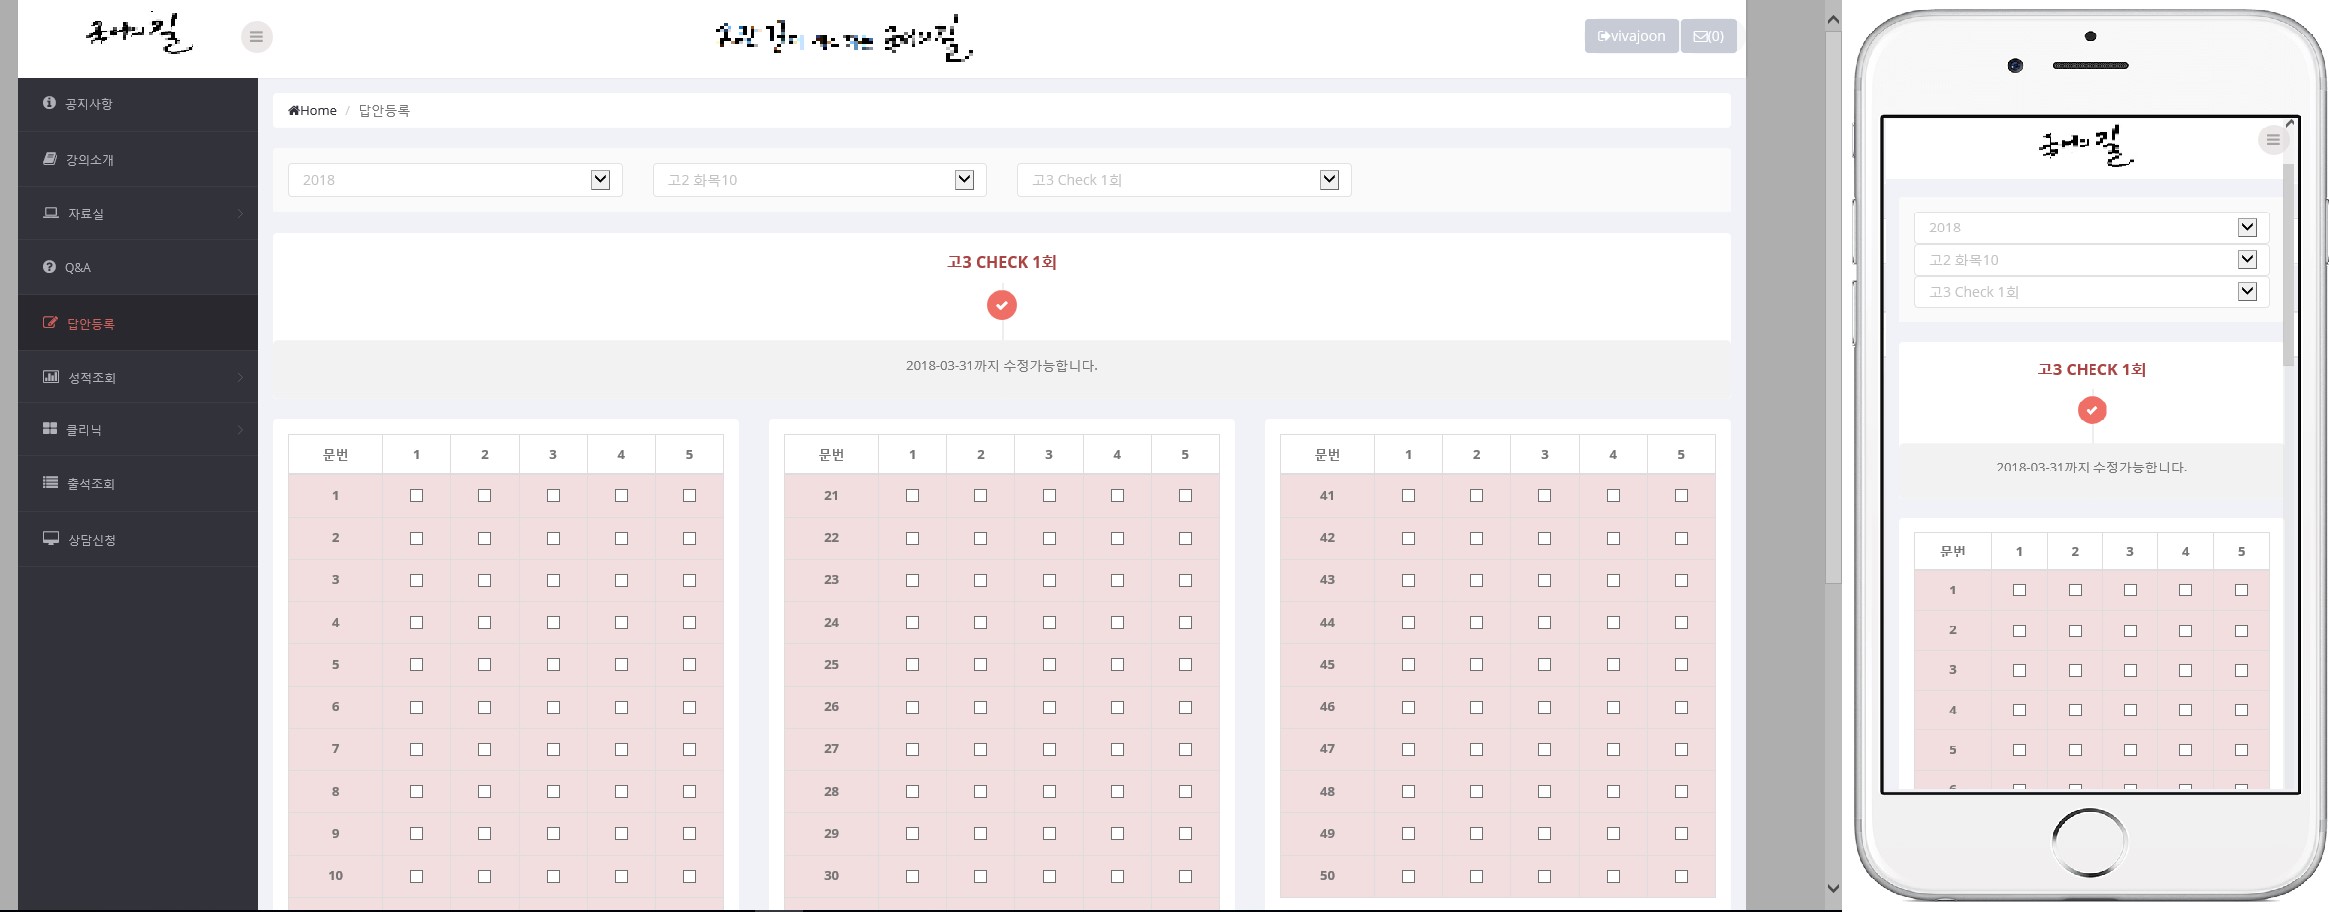Open the 답안등록 sidebar menu item
Image resolution: width=2329 pixels, height=915 pixels.
pos(90,324)
